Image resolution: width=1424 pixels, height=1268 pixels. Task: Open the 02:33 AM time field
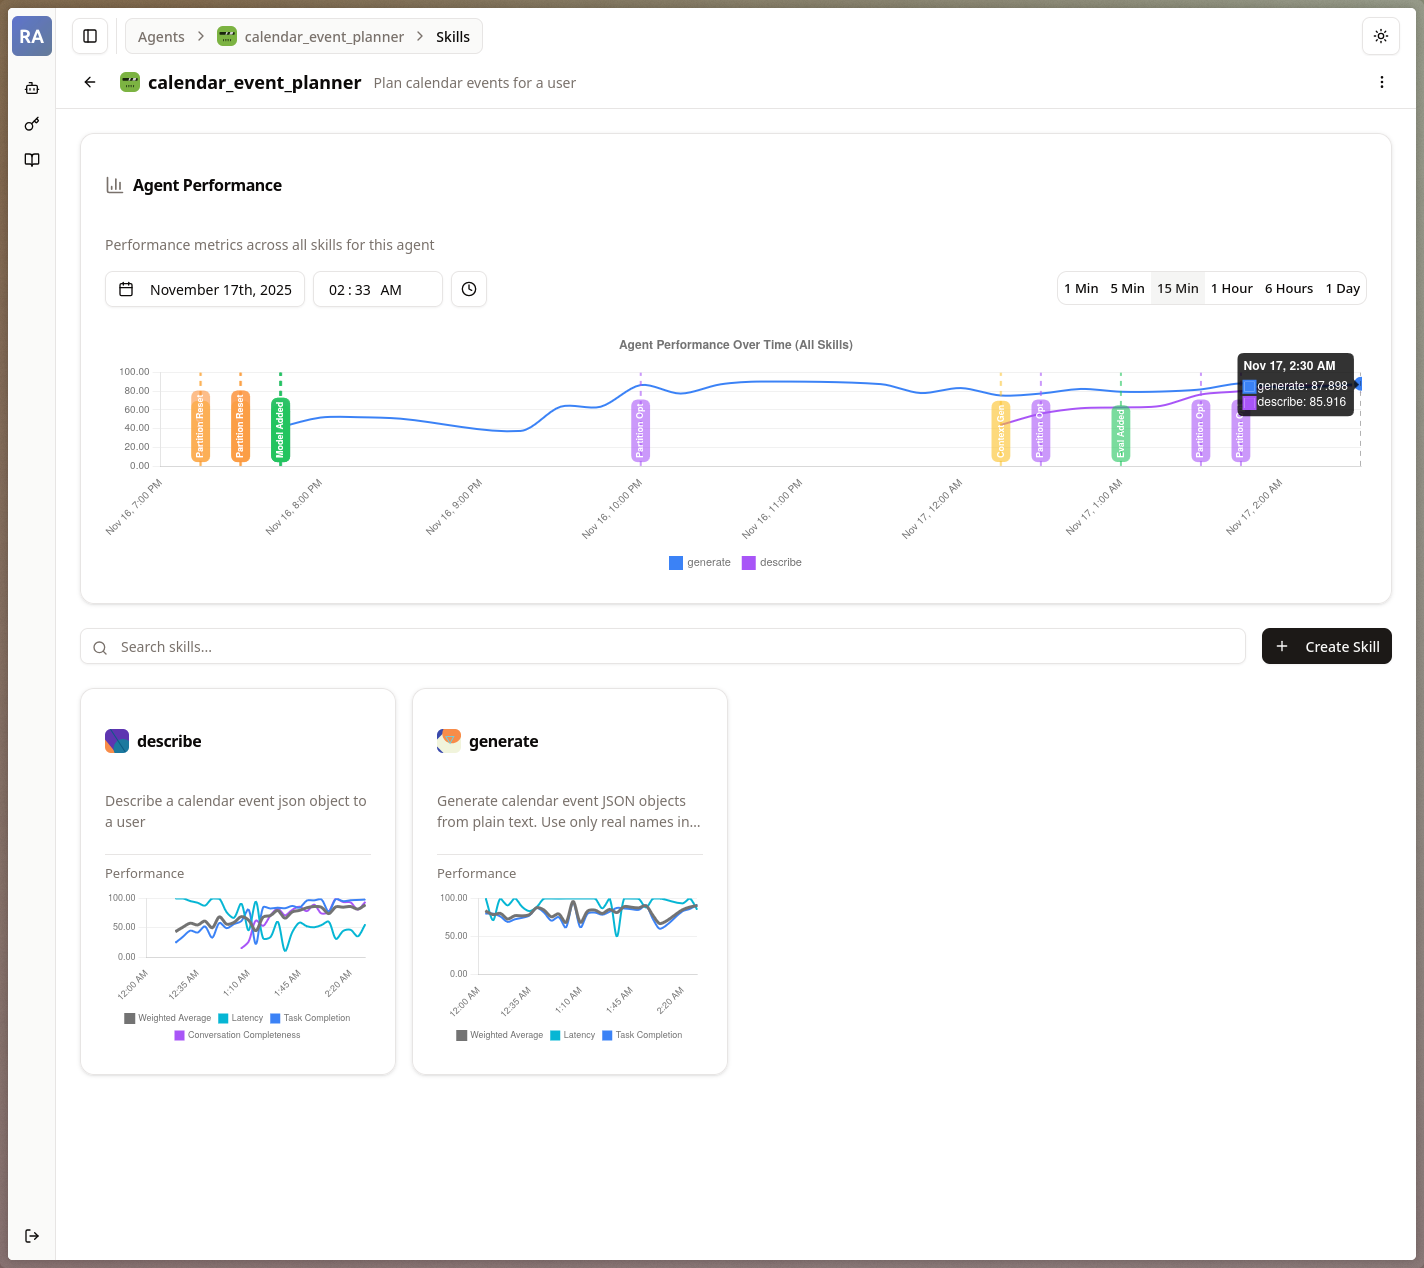(377, 289)
